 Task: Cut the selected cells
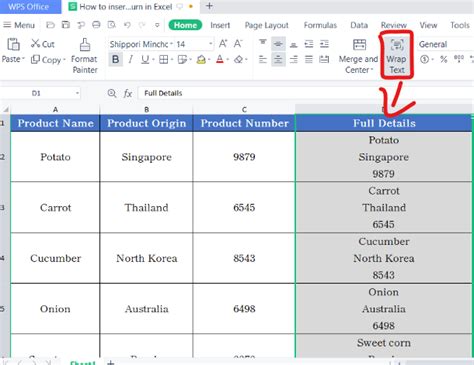pyautogui.click(x=42, y=44)
